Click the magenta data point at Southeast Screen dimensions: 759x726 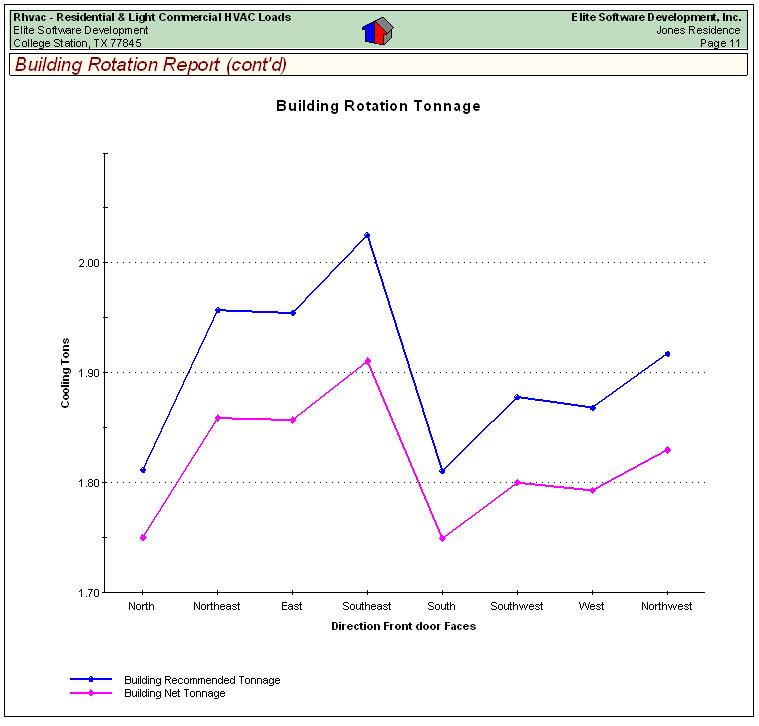tap(367, 361)
